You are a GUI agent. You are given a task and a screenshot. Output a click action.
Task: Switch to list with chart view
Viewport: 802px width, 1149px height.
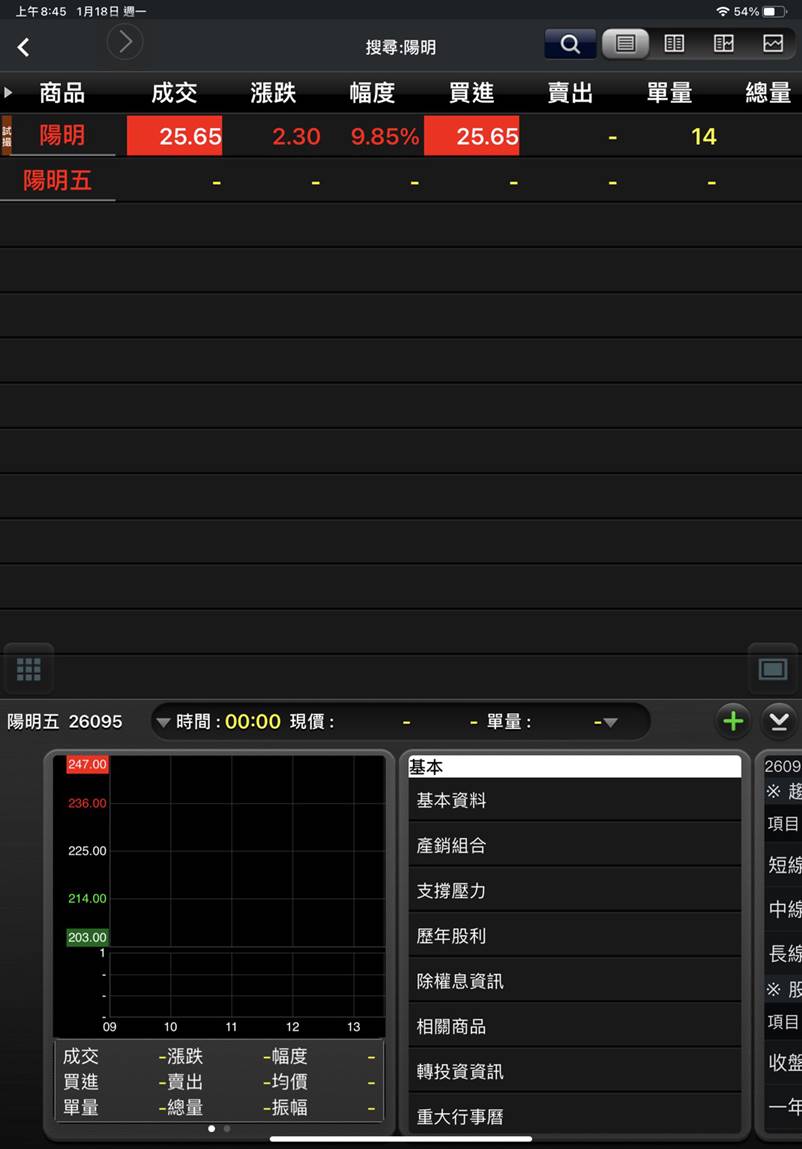click(724, 44)
